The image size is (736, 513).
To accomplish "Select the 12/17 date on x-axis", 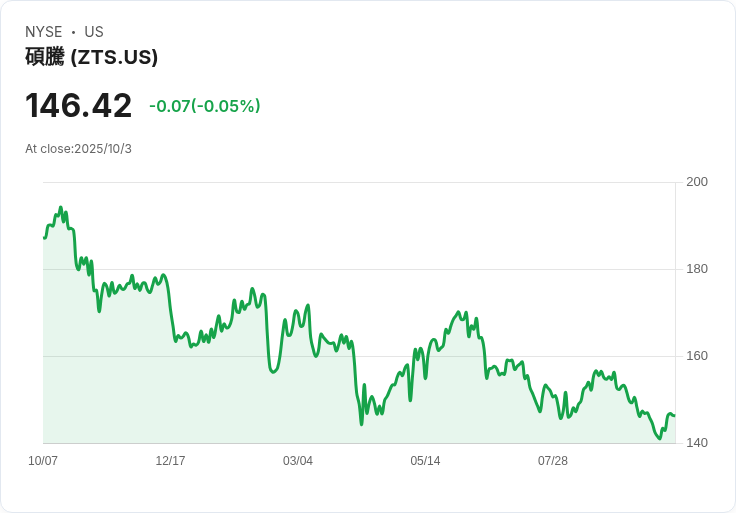I will 170,461.
